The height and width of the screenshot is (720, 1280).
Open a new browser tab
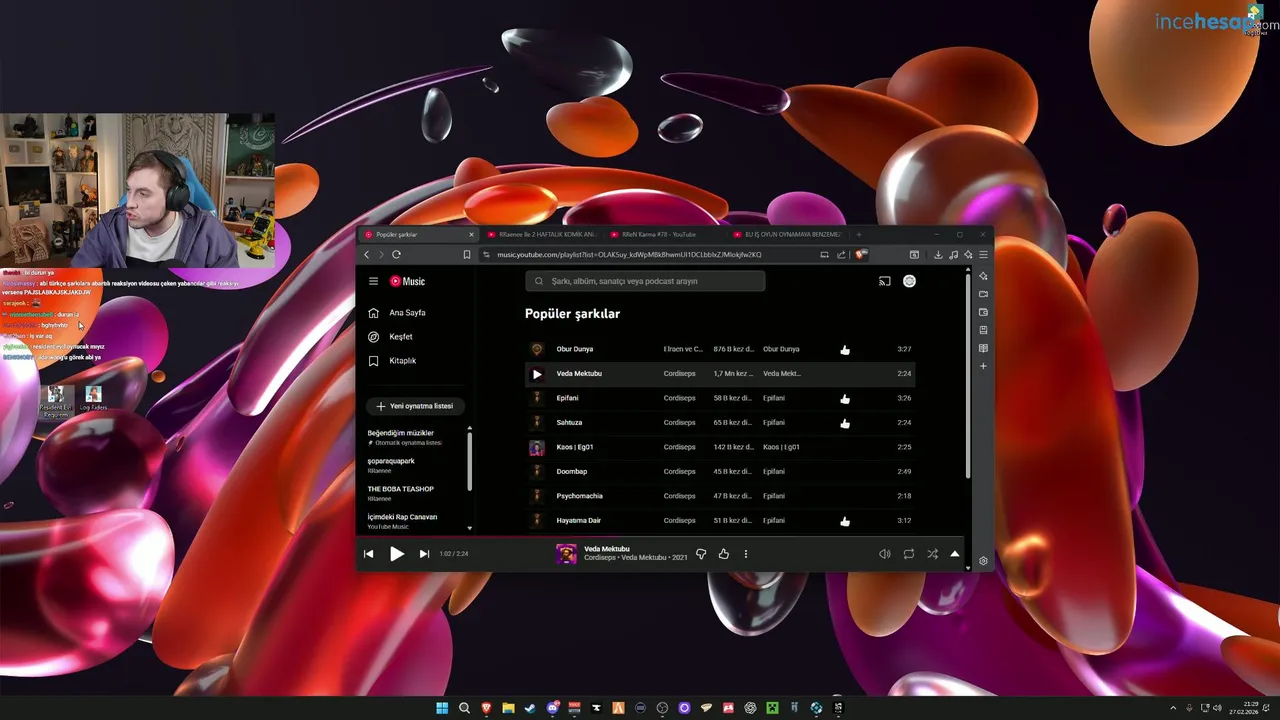click(858, 234)
